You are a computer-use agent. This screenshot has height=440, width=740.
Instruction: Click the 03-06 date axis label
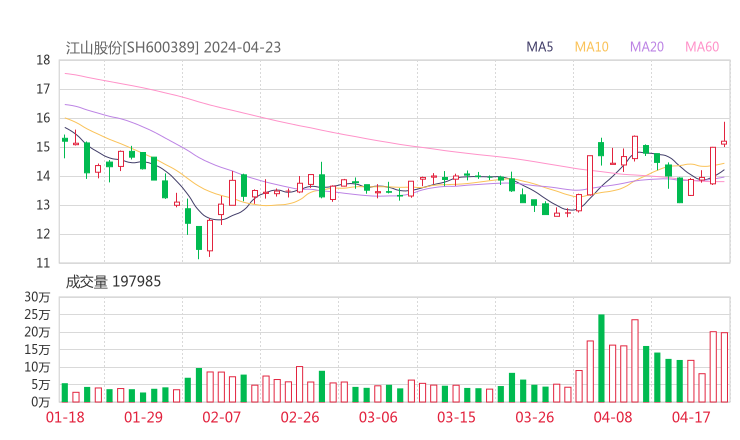pyautogui.click(x=378, y=417)
